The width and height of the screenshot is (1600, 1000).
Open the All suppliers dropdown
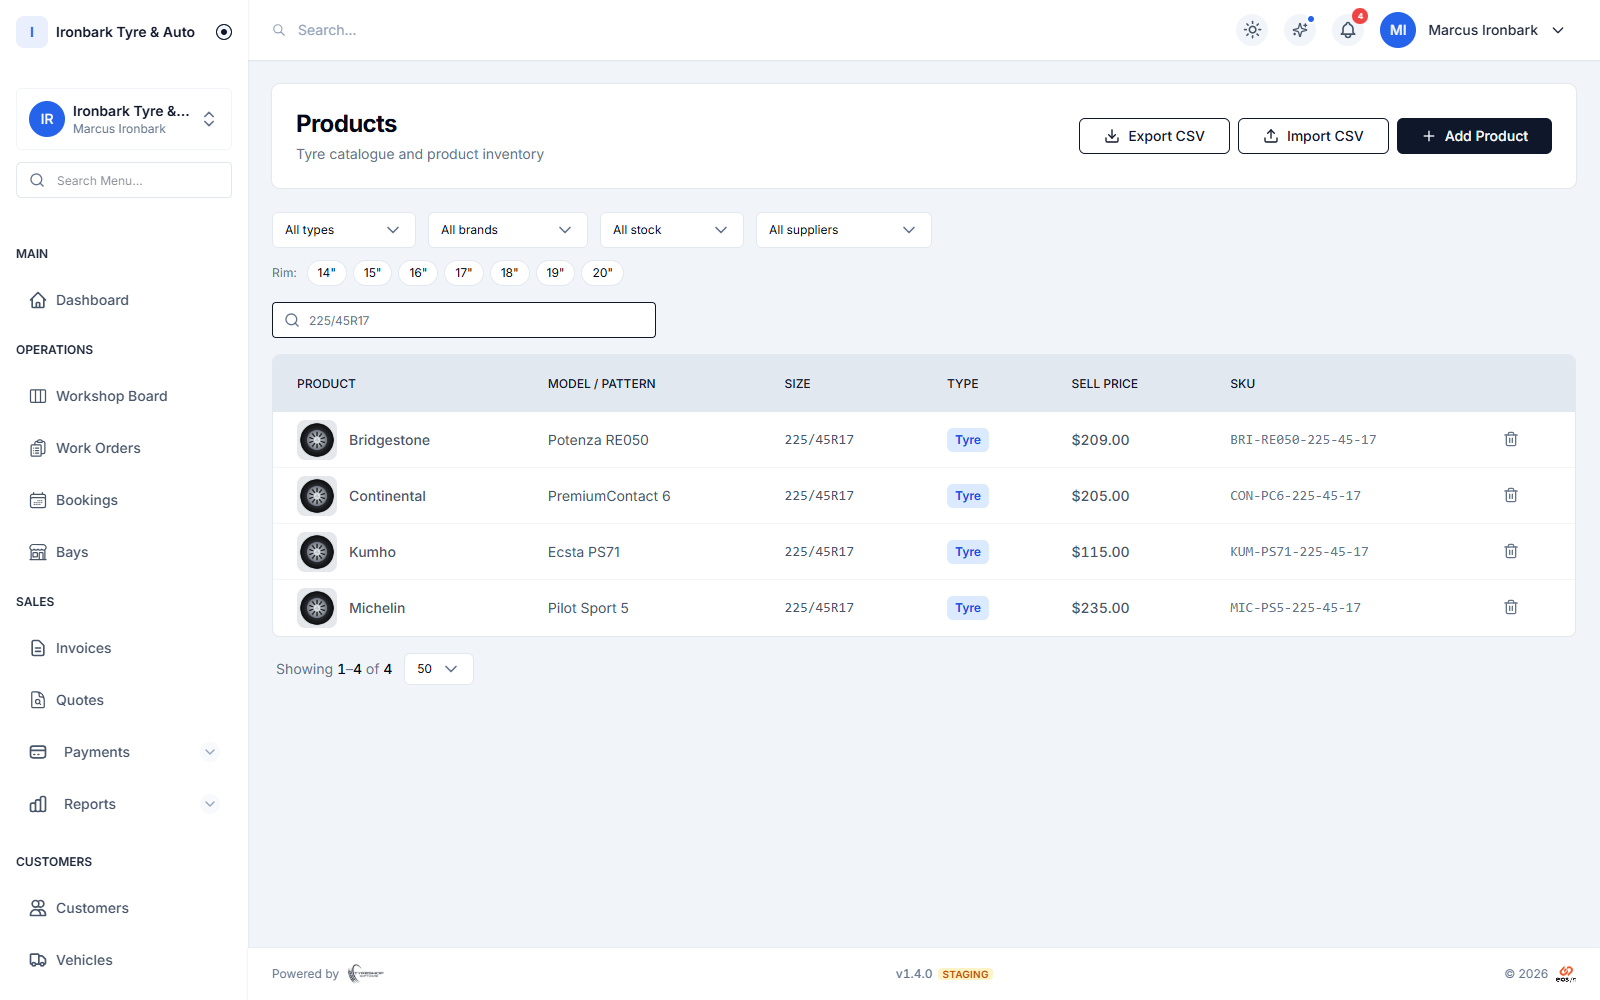tap(844, 230)
